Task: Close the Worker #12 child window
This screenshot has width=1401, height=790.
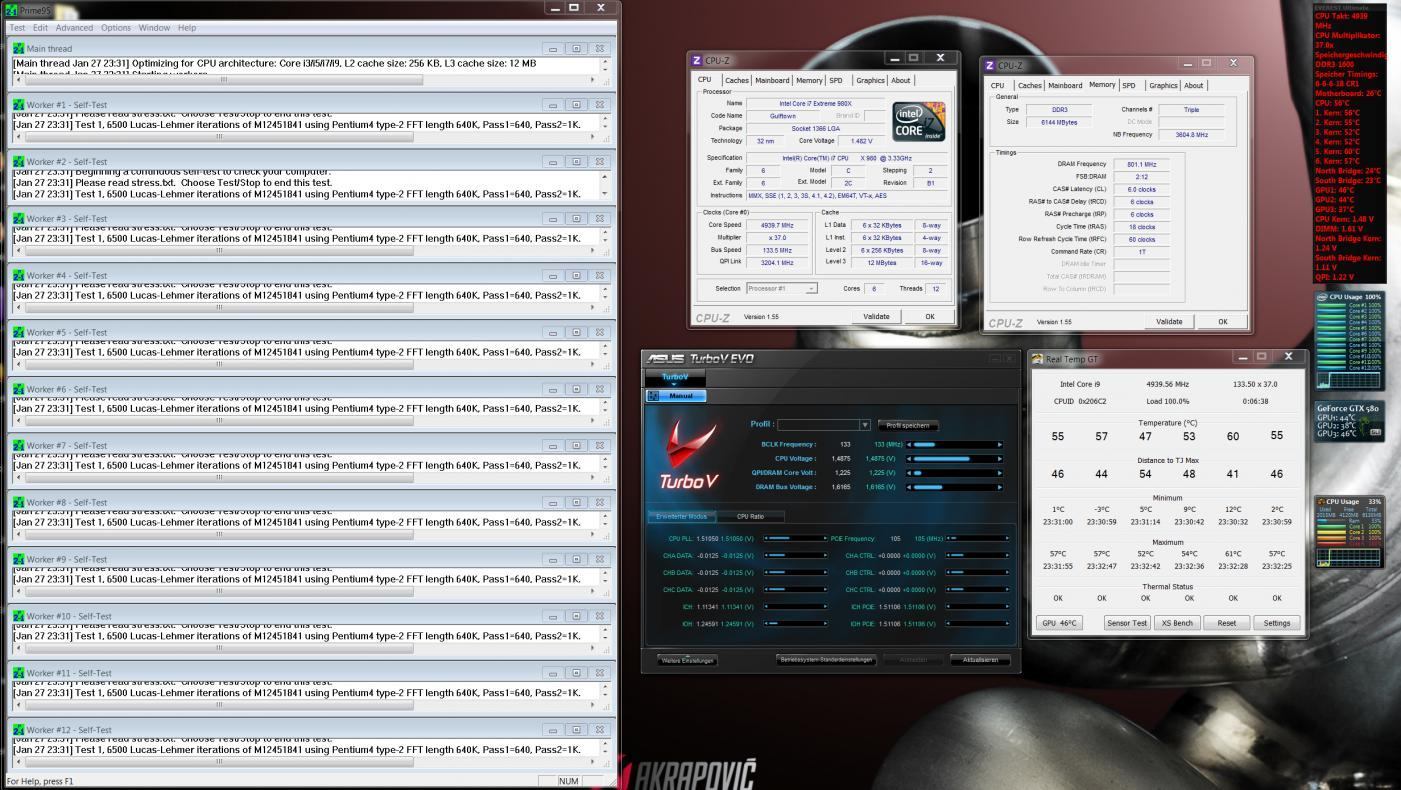Action: (x=599, y=730)
